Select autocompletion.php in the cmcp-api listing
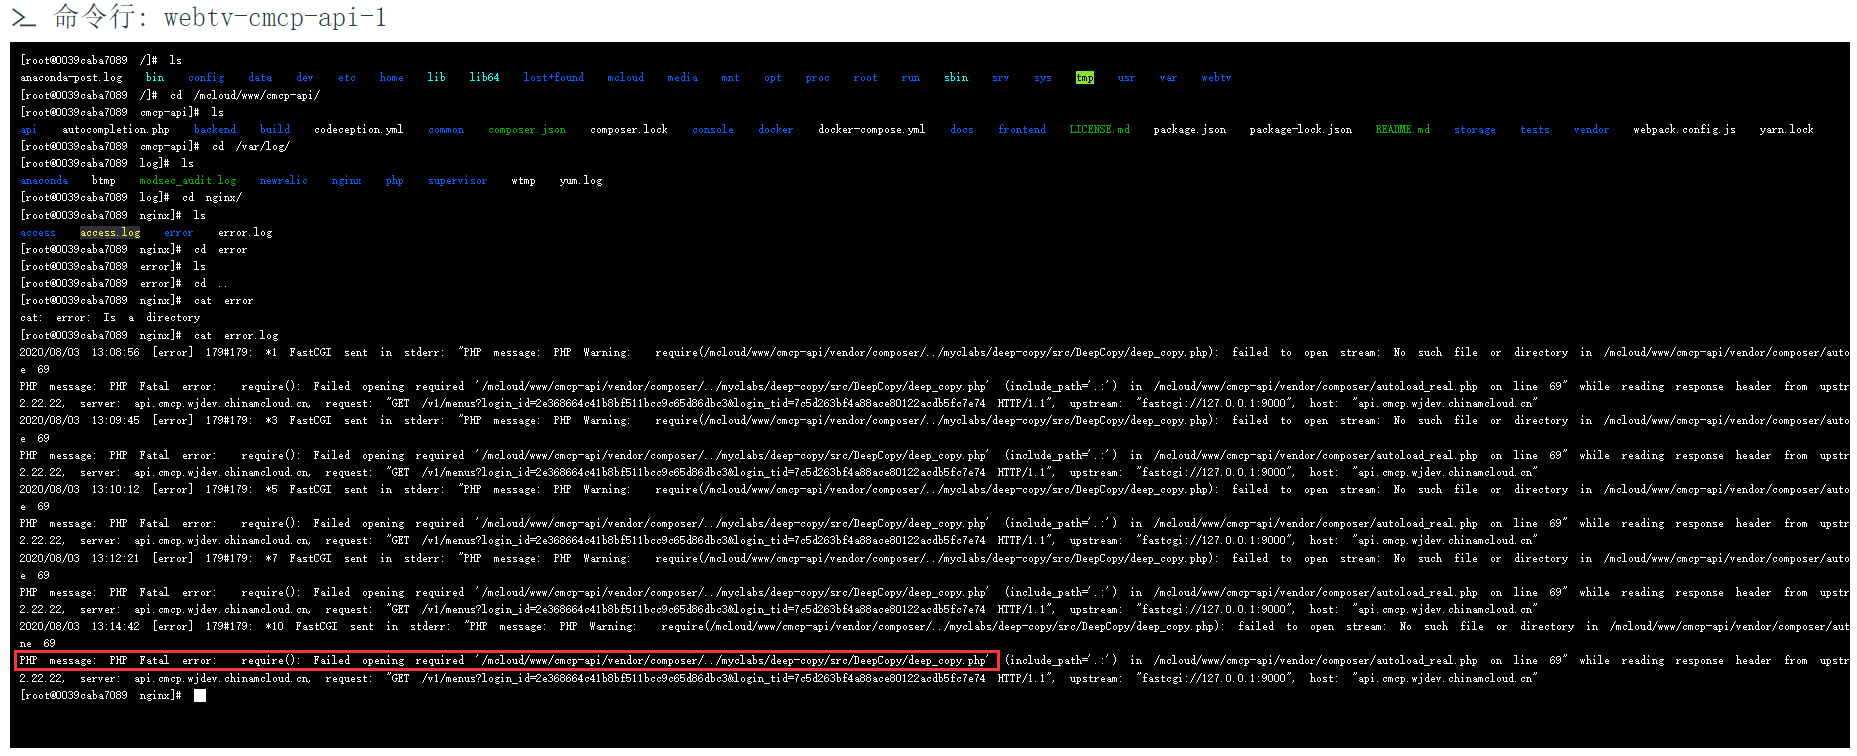Screen dimensions: 1857x756 tap(116, 129)
